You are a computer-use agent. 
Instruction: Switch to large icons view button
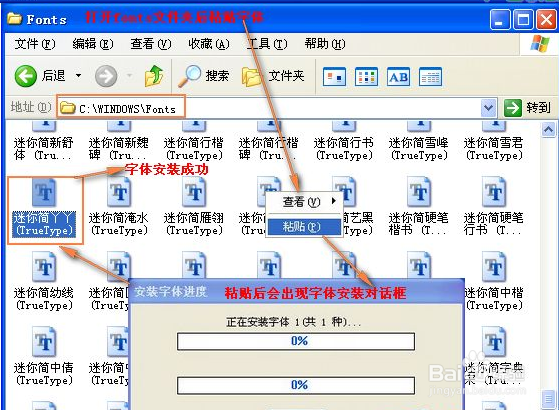click(x=334, y=76)
